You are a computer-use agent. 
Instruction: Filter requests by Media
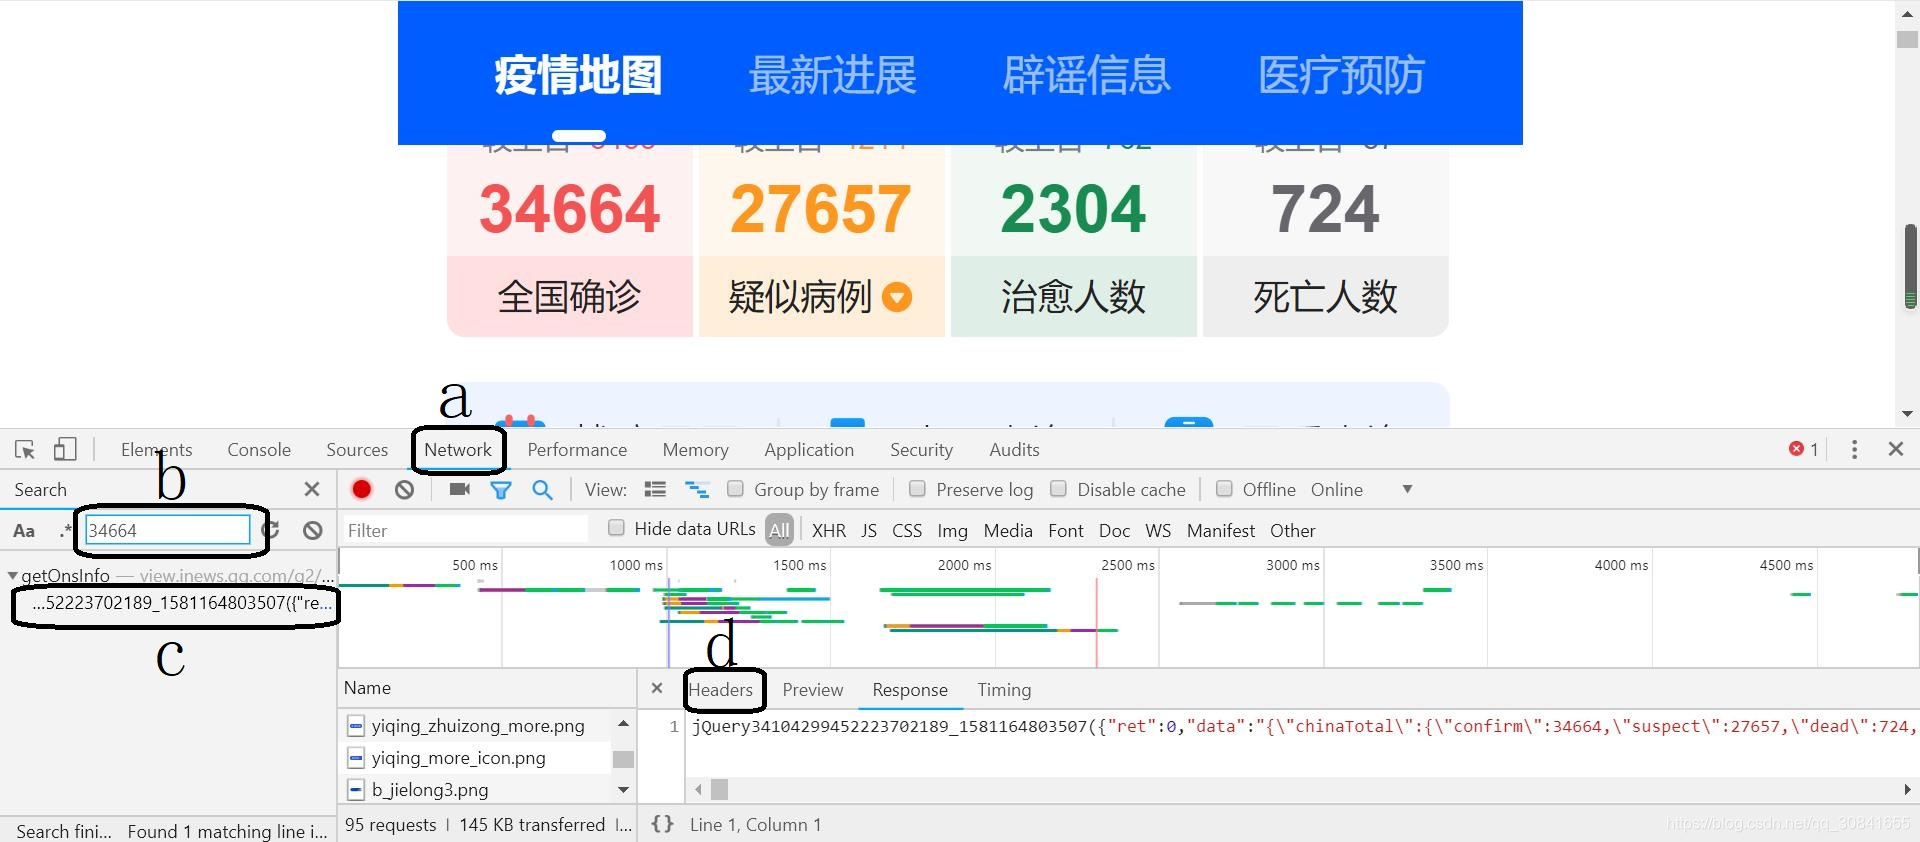pos(1008,531)
